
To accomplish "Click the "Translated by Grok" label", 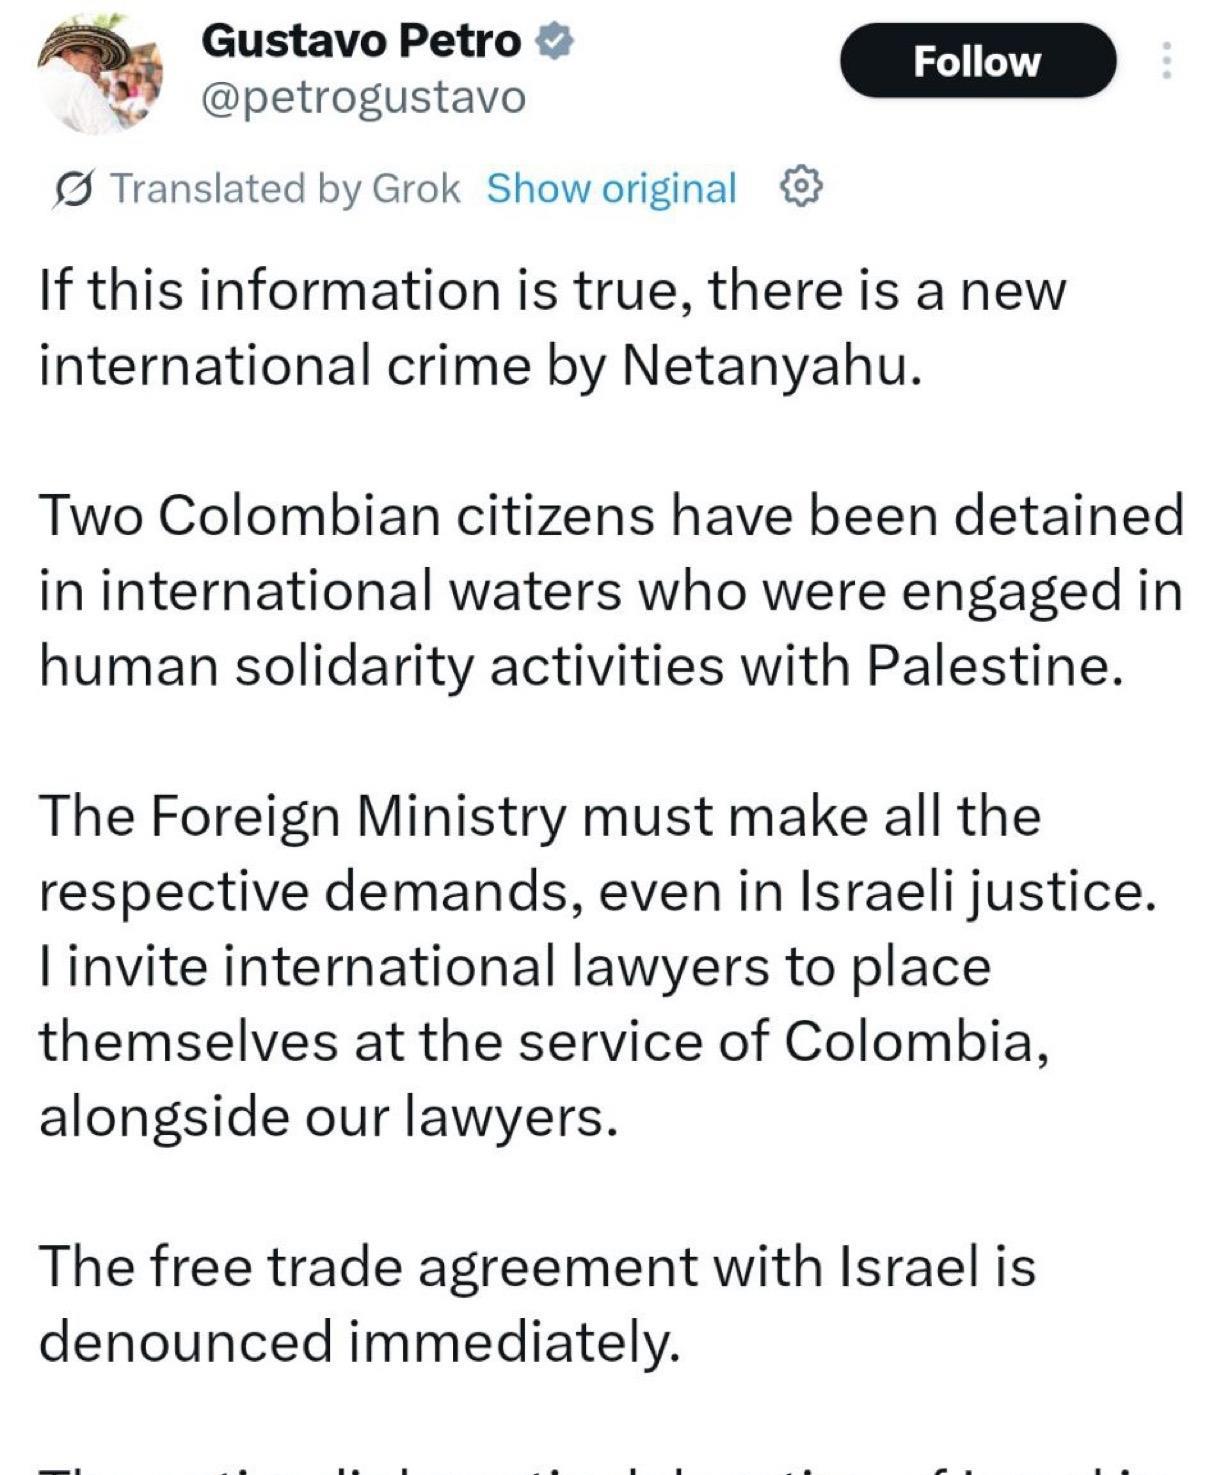I will coord(285,188).
